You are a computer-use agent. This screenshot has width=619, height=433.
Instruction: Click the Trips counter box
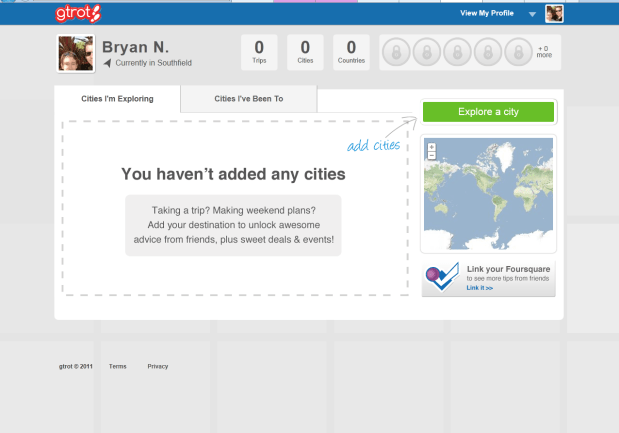[x=259, y=53]
